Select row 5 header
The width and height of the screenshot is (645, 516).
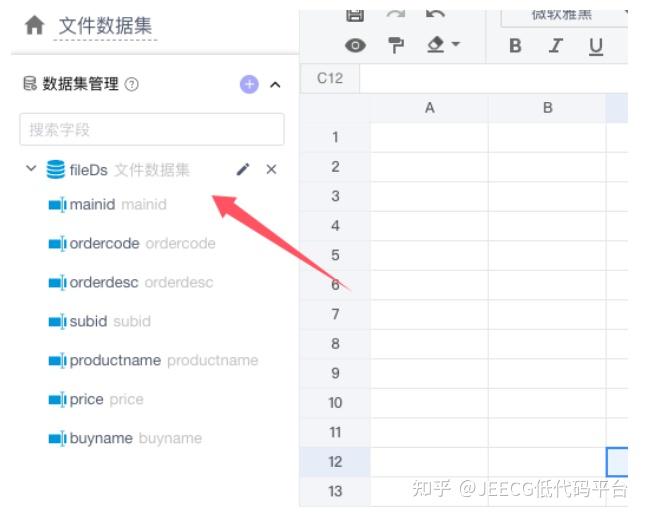click(x=335, y=255)
